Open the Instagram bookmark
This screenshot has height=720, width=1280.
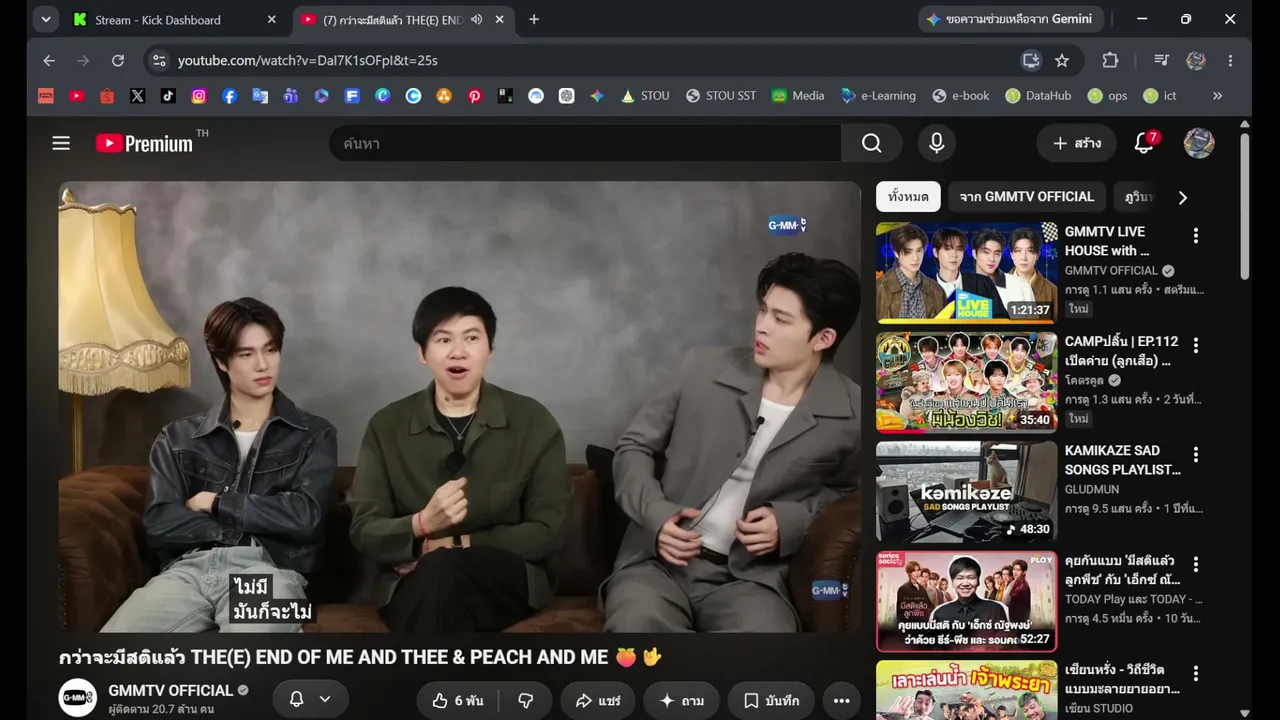coord(199,96)
